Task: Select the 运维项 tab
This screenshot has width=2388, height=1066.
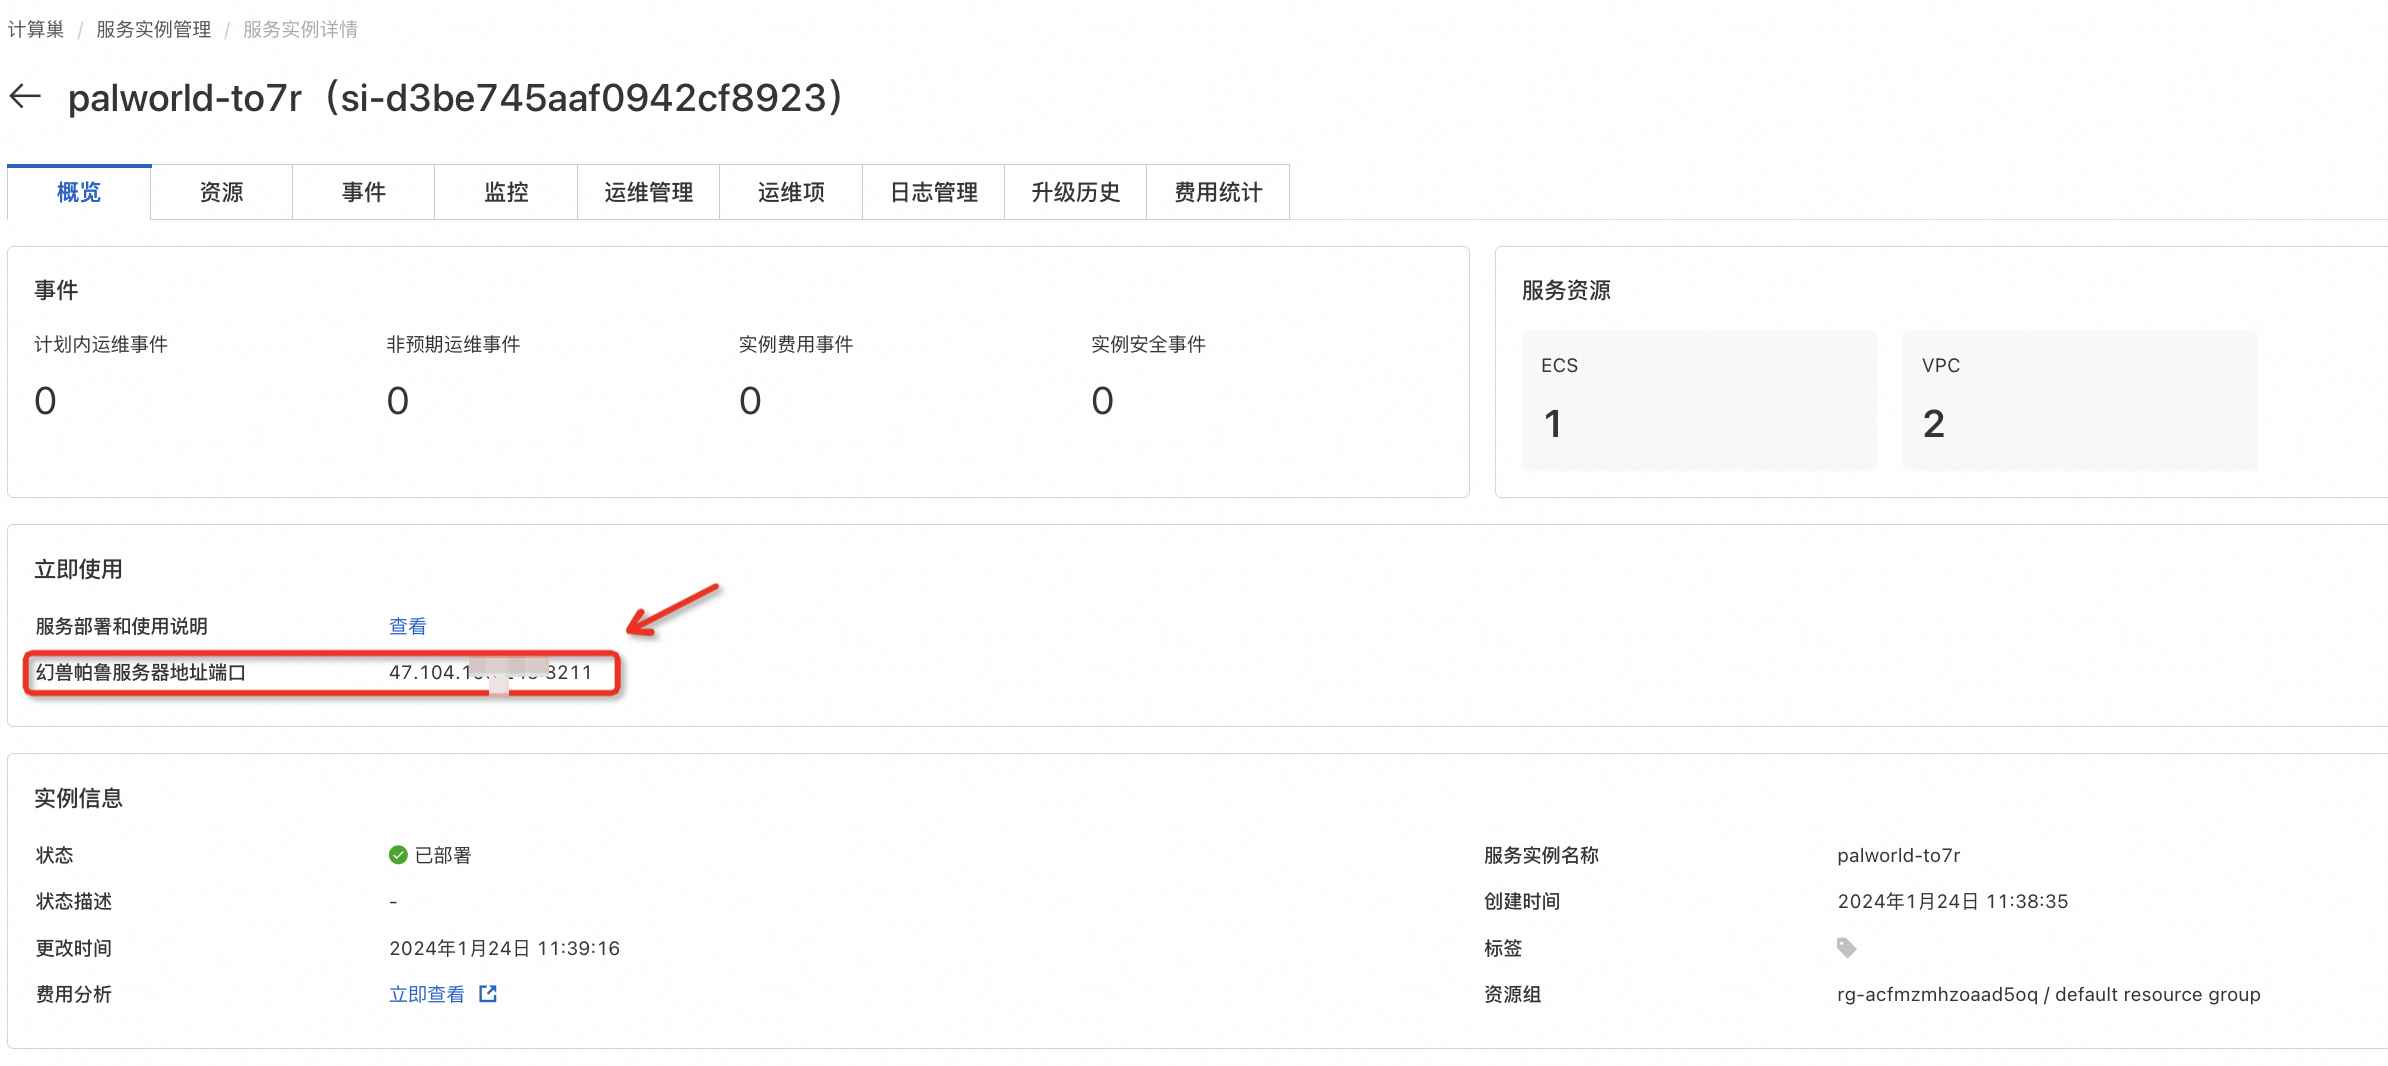Action: (790, 192)
